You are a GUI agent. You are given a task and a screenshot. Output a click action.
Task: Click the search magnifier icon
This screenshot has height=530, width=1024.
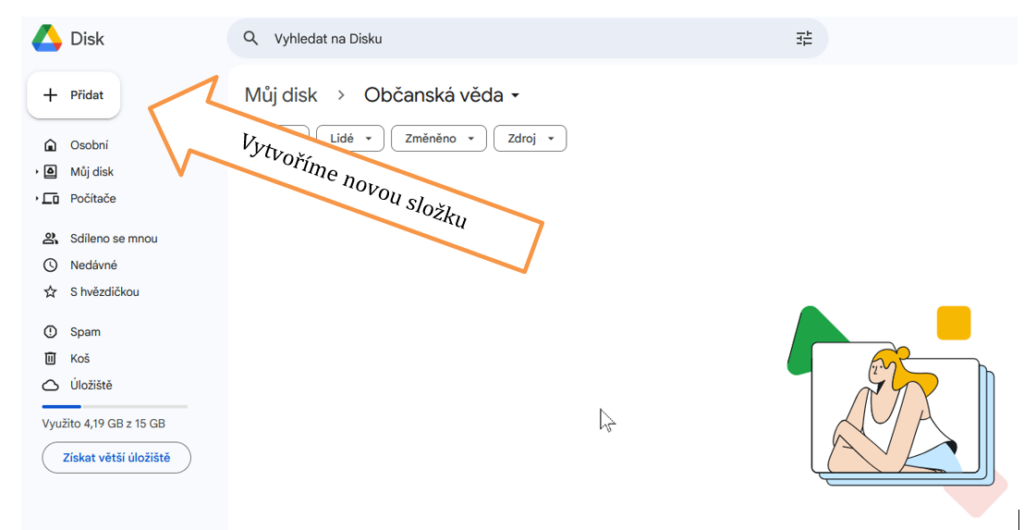[251, 39]
